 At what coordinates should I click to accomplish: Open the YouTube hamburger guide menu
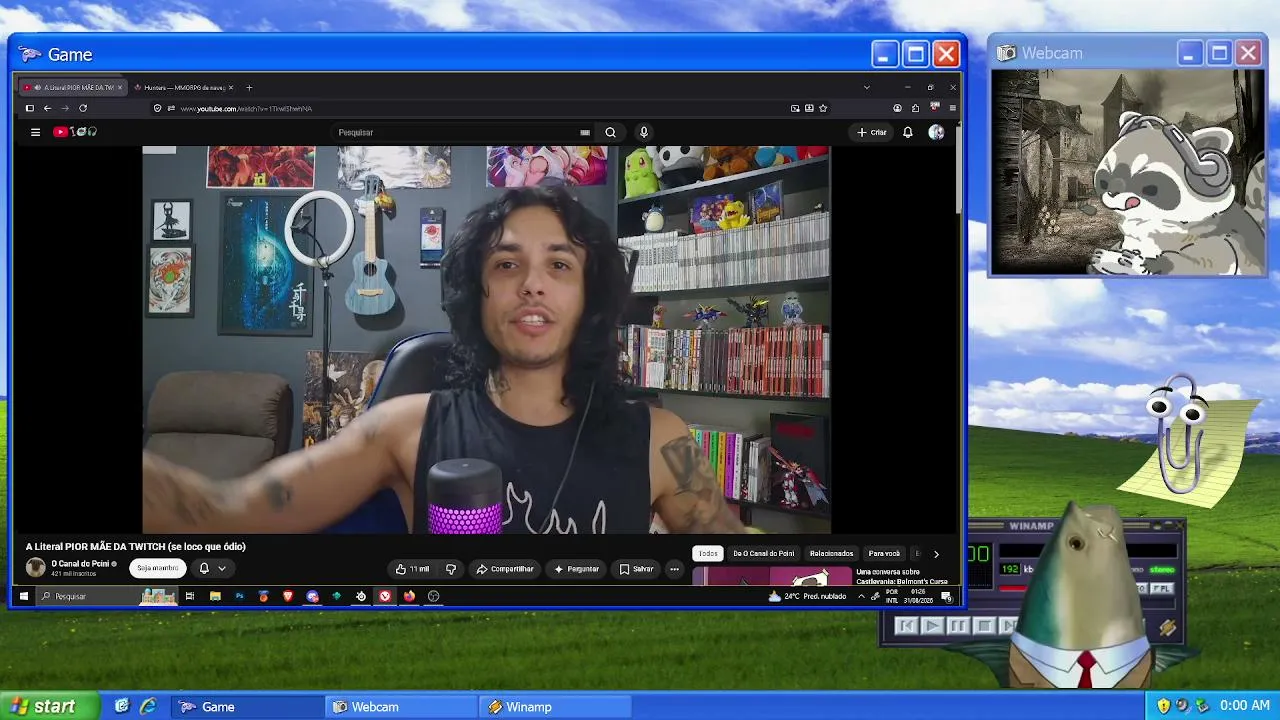[x=35, y=132]
